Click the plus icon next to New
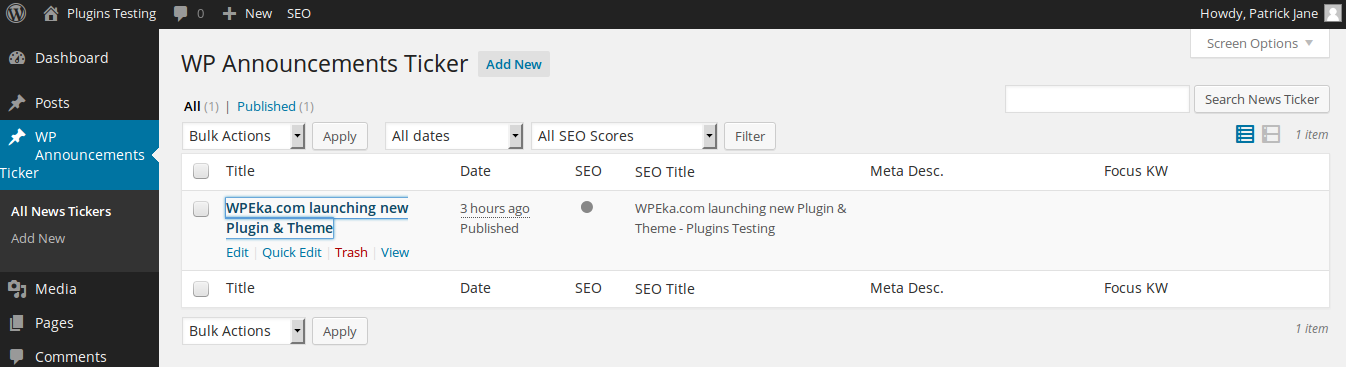1346x367 pixels. (x=229, y=14)
